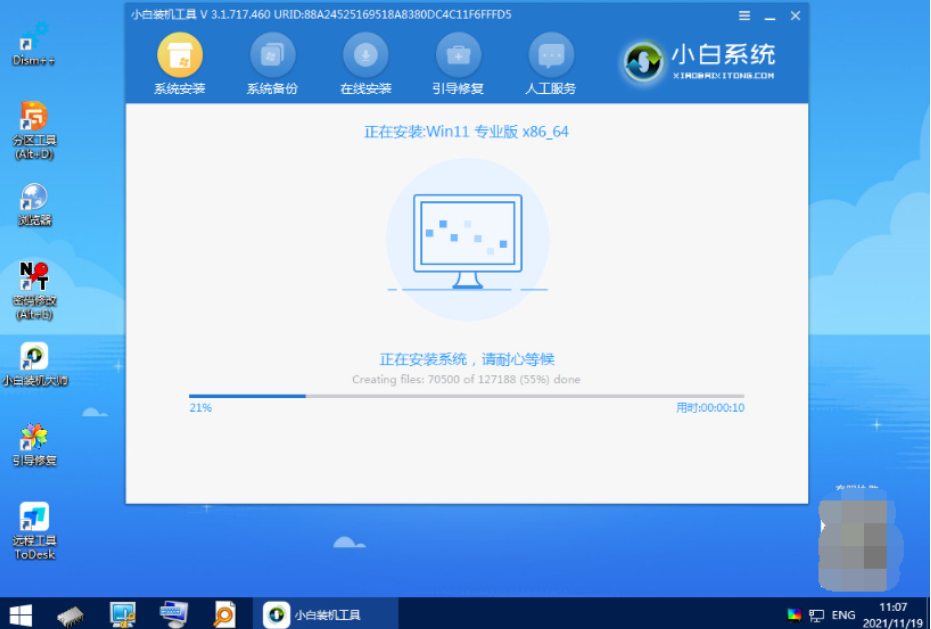931x629 pixels.
Task: Click the monitor illustration in the center
Action: coord(468,241)
